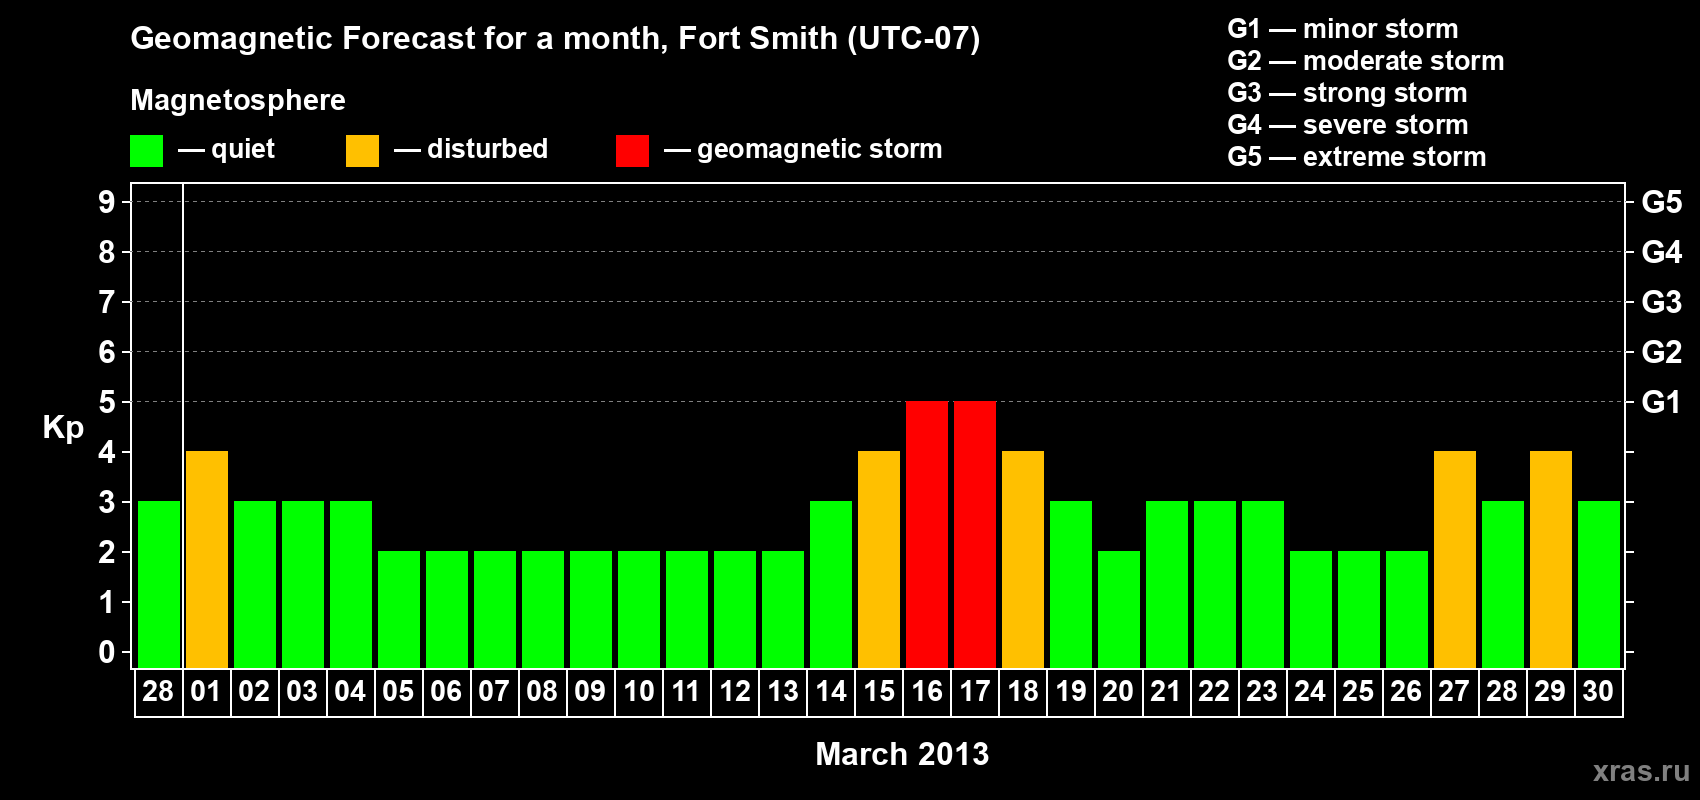Select the red bar for day 17
This screenshot has width=1700, height=800.
click(975, 534)
